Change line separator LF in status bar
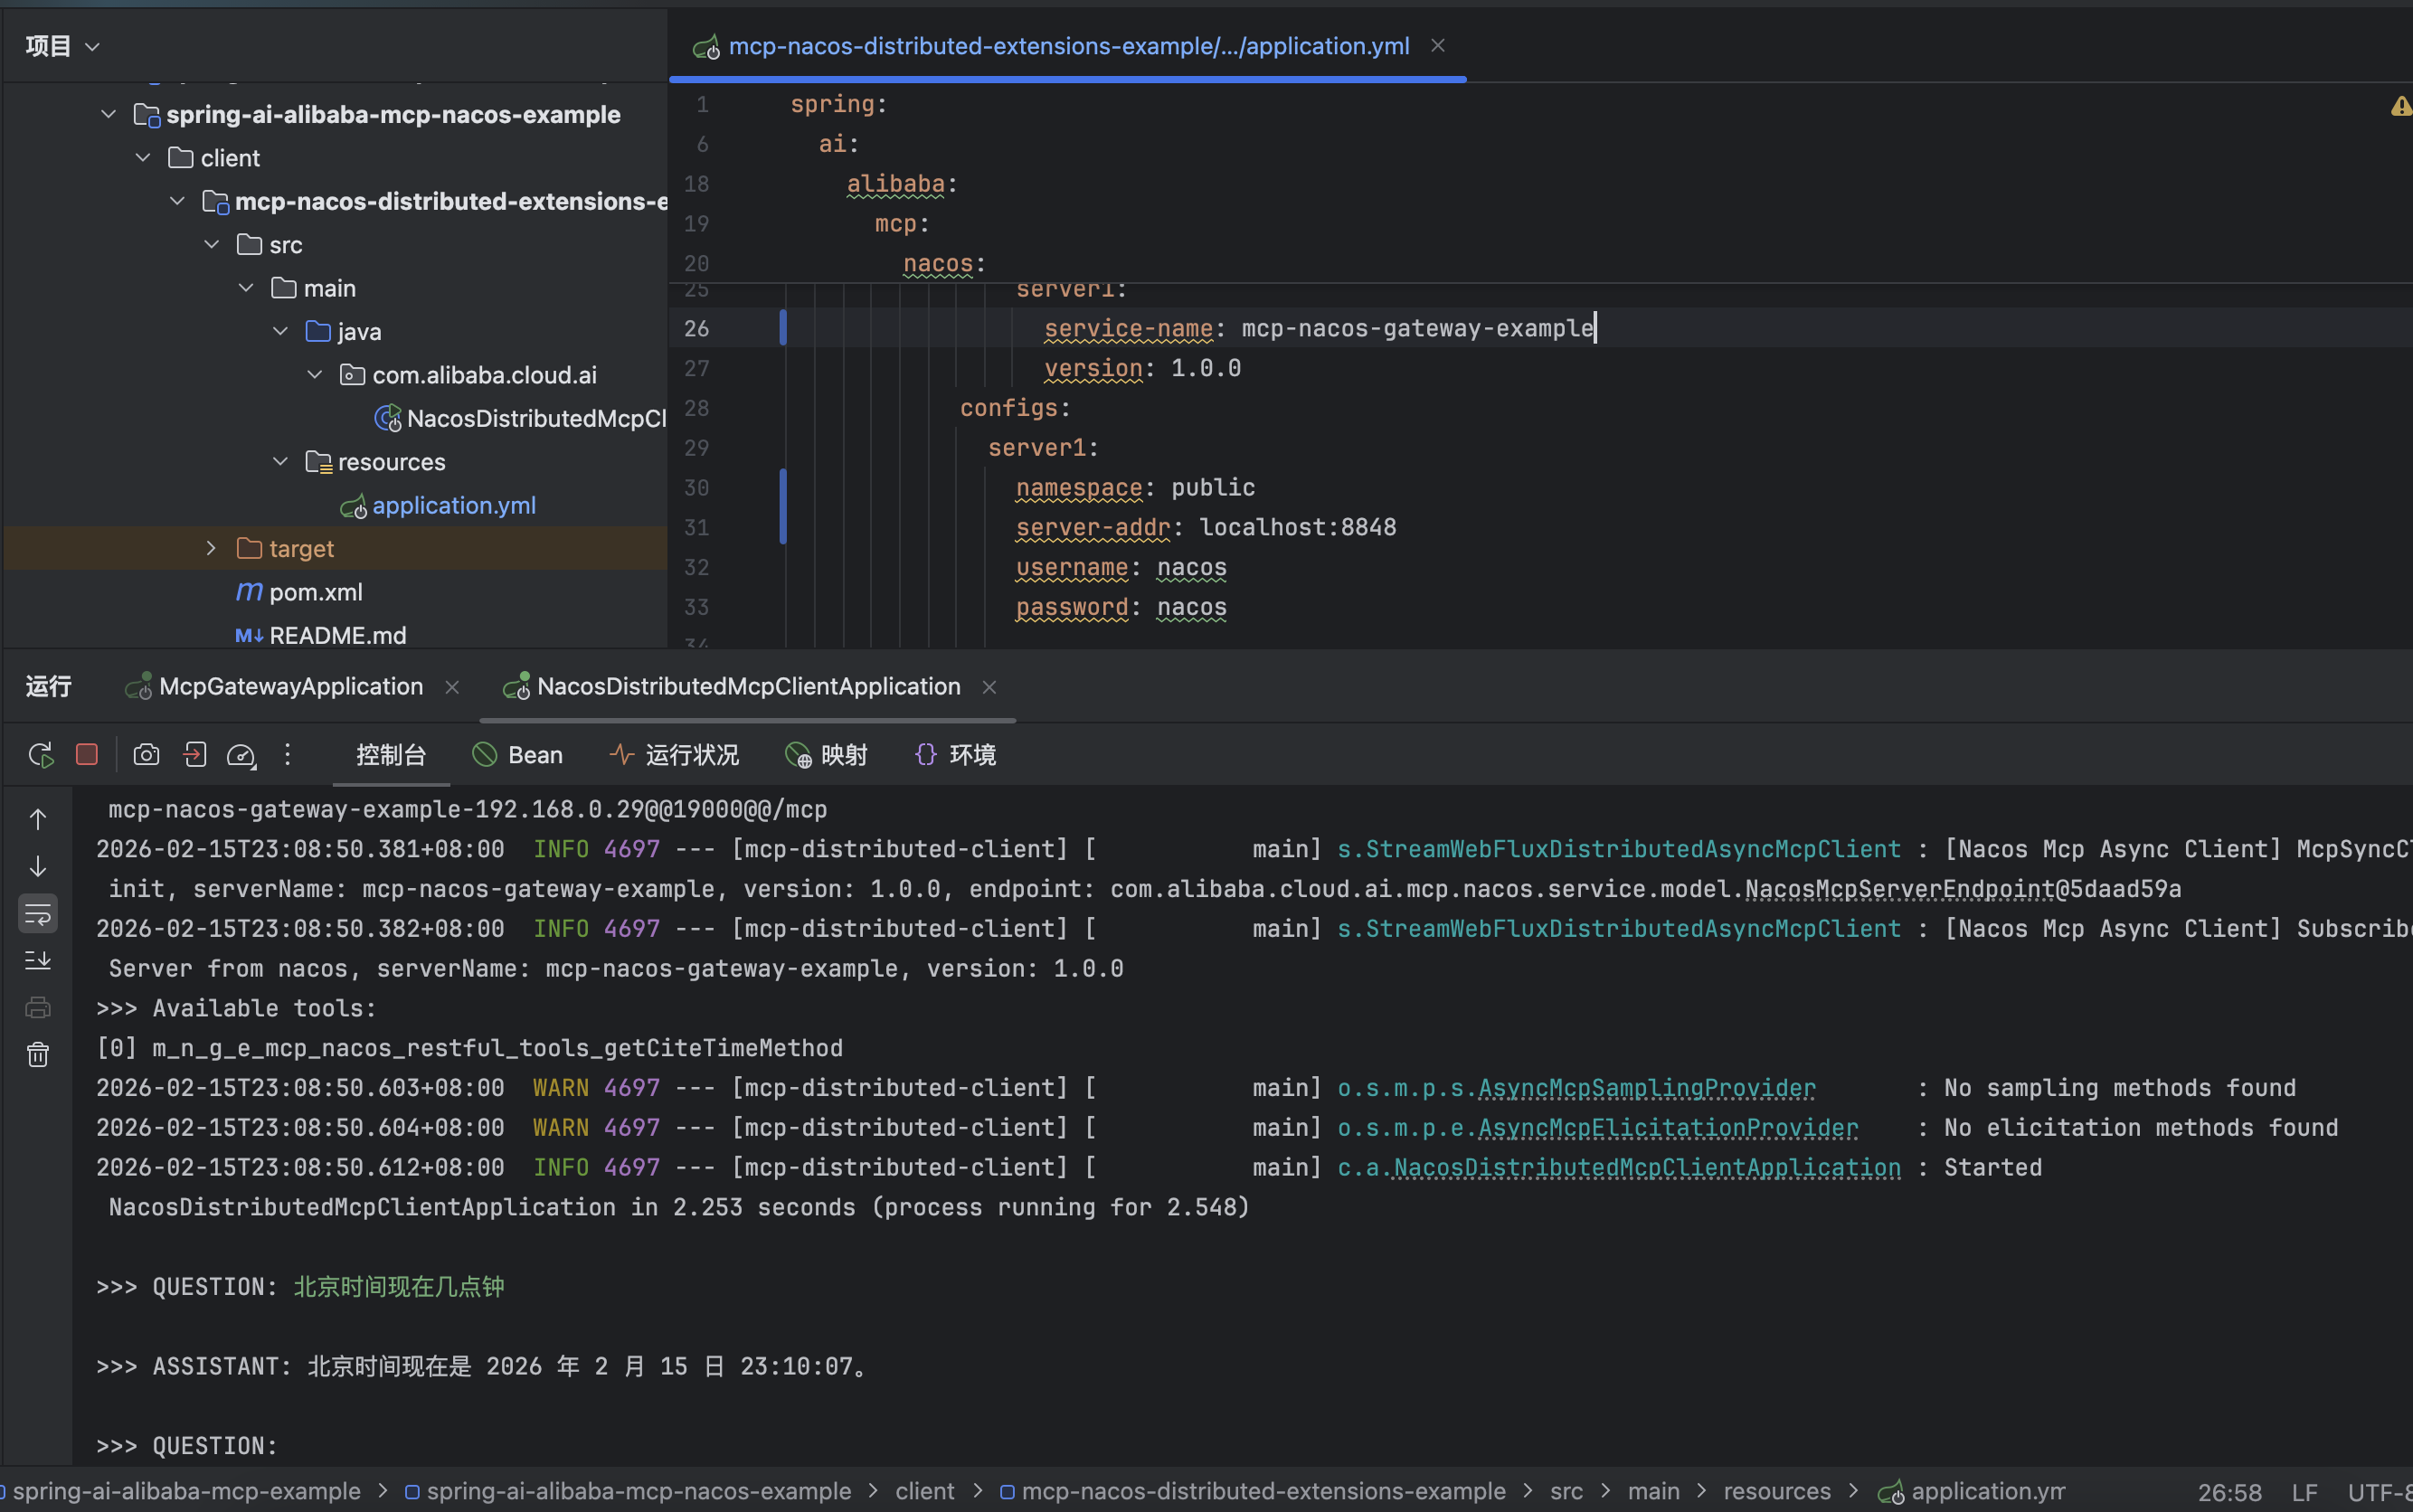Screen dimensions: 2413x1512 2304,1492
